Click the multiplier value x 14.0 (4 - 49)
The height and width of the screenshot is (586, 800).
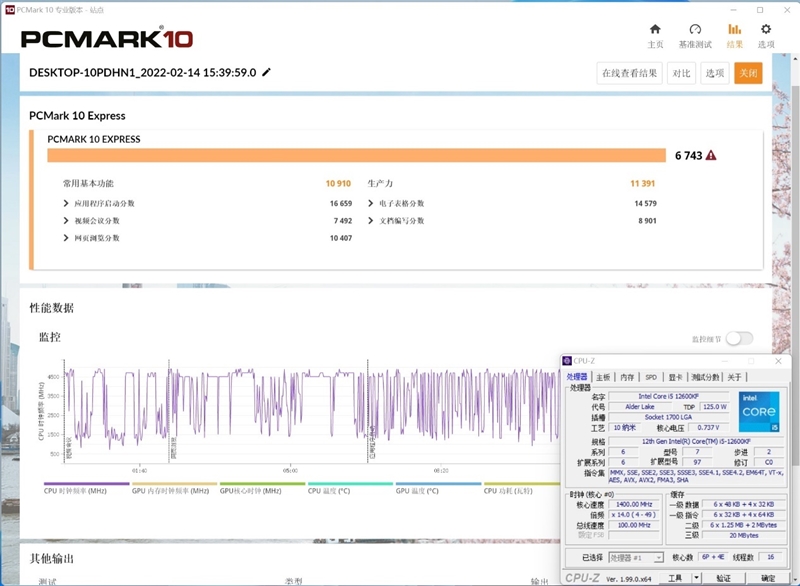coord(634,515)
